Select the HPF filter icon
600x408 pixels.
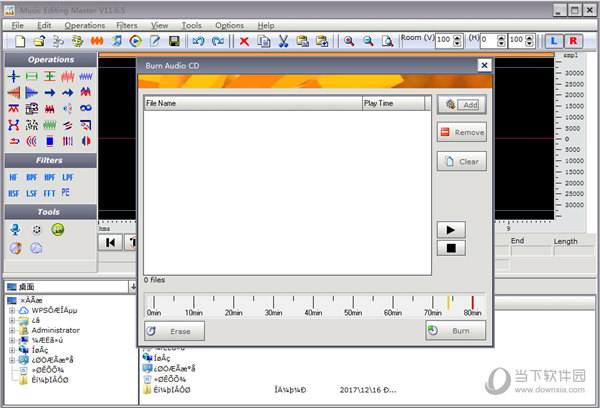click(x=50, y=178)
